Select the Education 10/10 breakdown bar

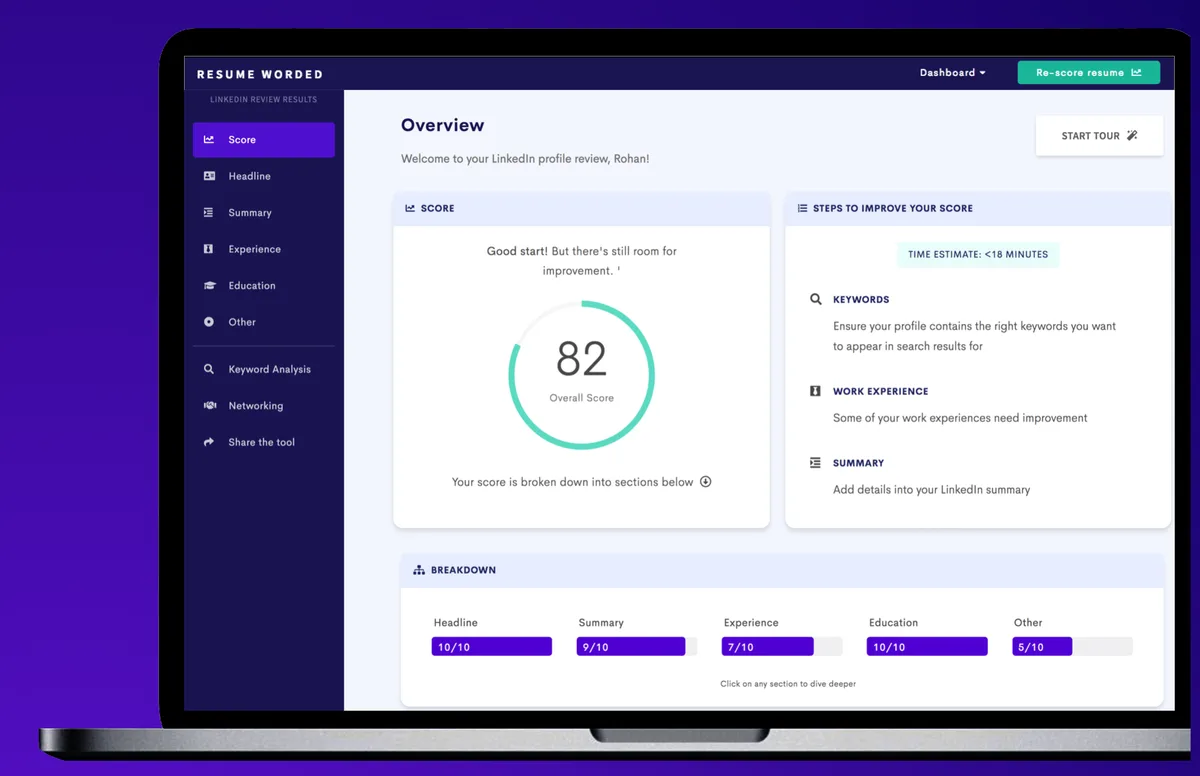coord(927,647)
